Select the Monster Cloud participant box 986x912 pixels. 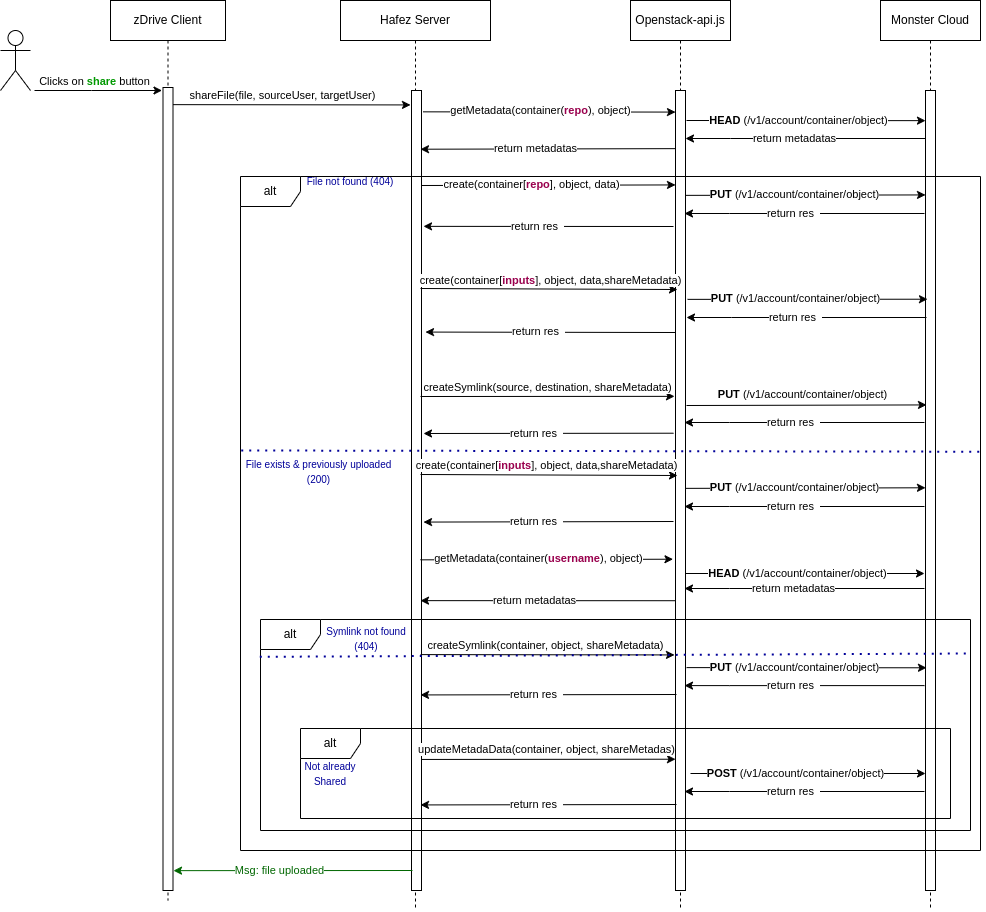click(930, 20)
